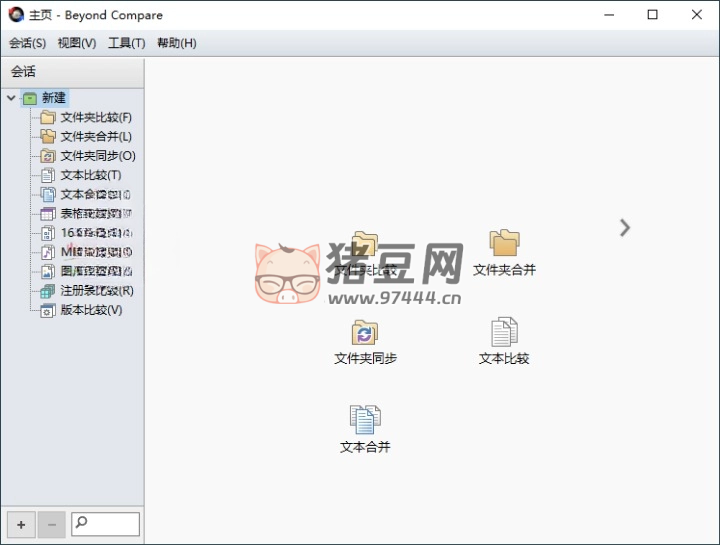720x545 pixels.
Task: Select 文件夹比较(F) in the session tree
Action: pos(95,117)
